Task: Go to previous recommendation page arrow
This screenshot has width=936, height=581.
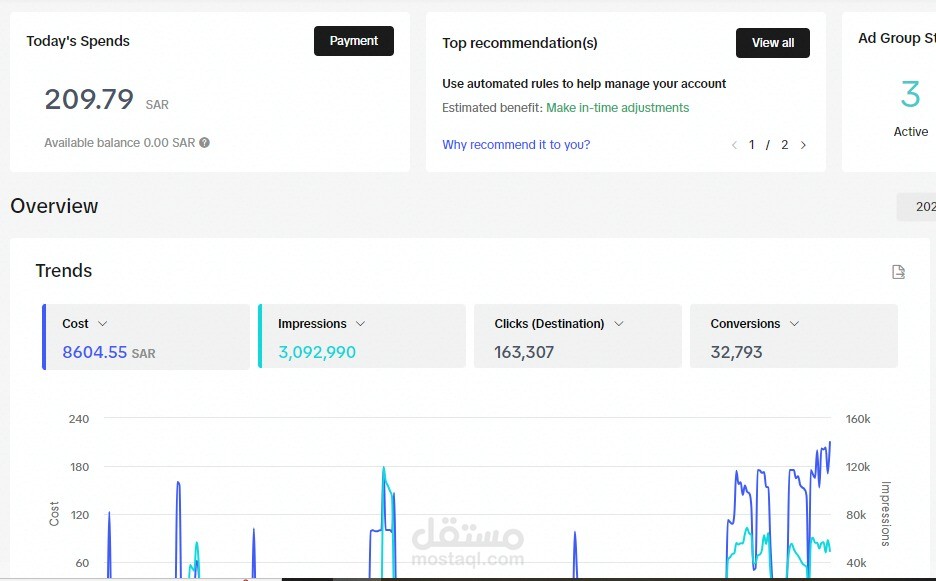Action: (x=734, y=145)
